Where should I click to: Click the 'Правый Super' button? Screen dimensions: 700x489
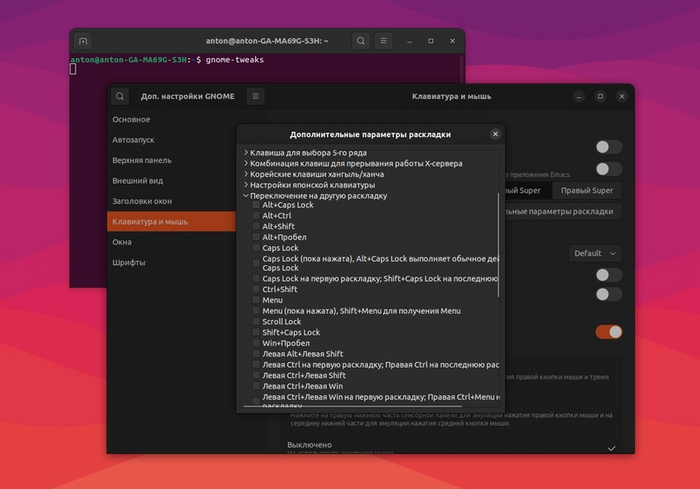tap(587, 191)
